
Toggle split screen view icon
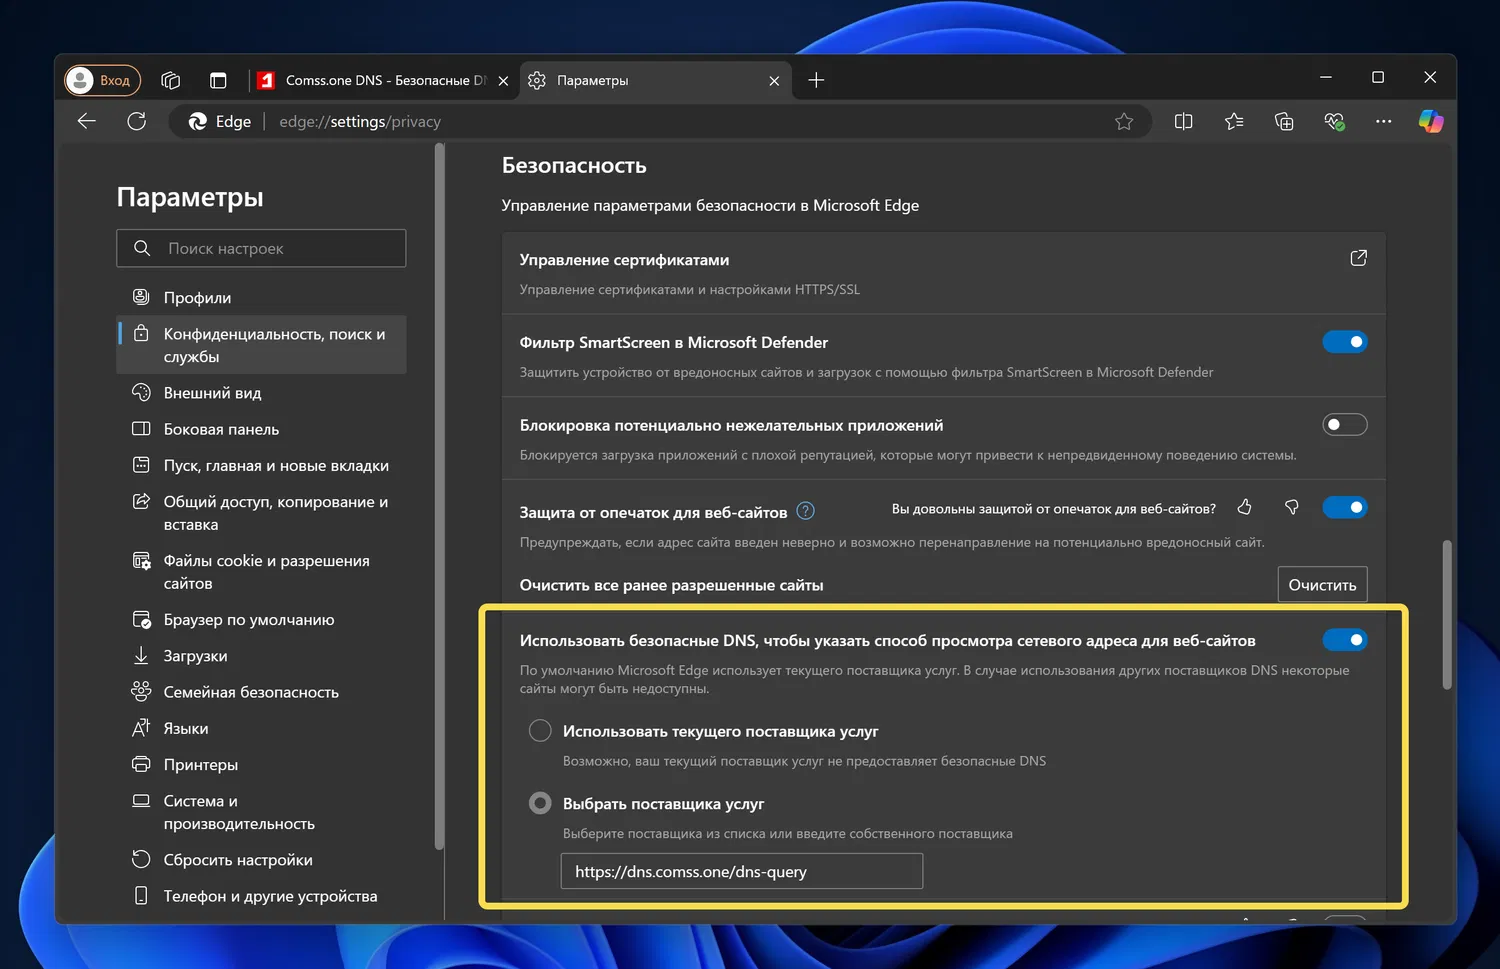(x=1183, y=121)
